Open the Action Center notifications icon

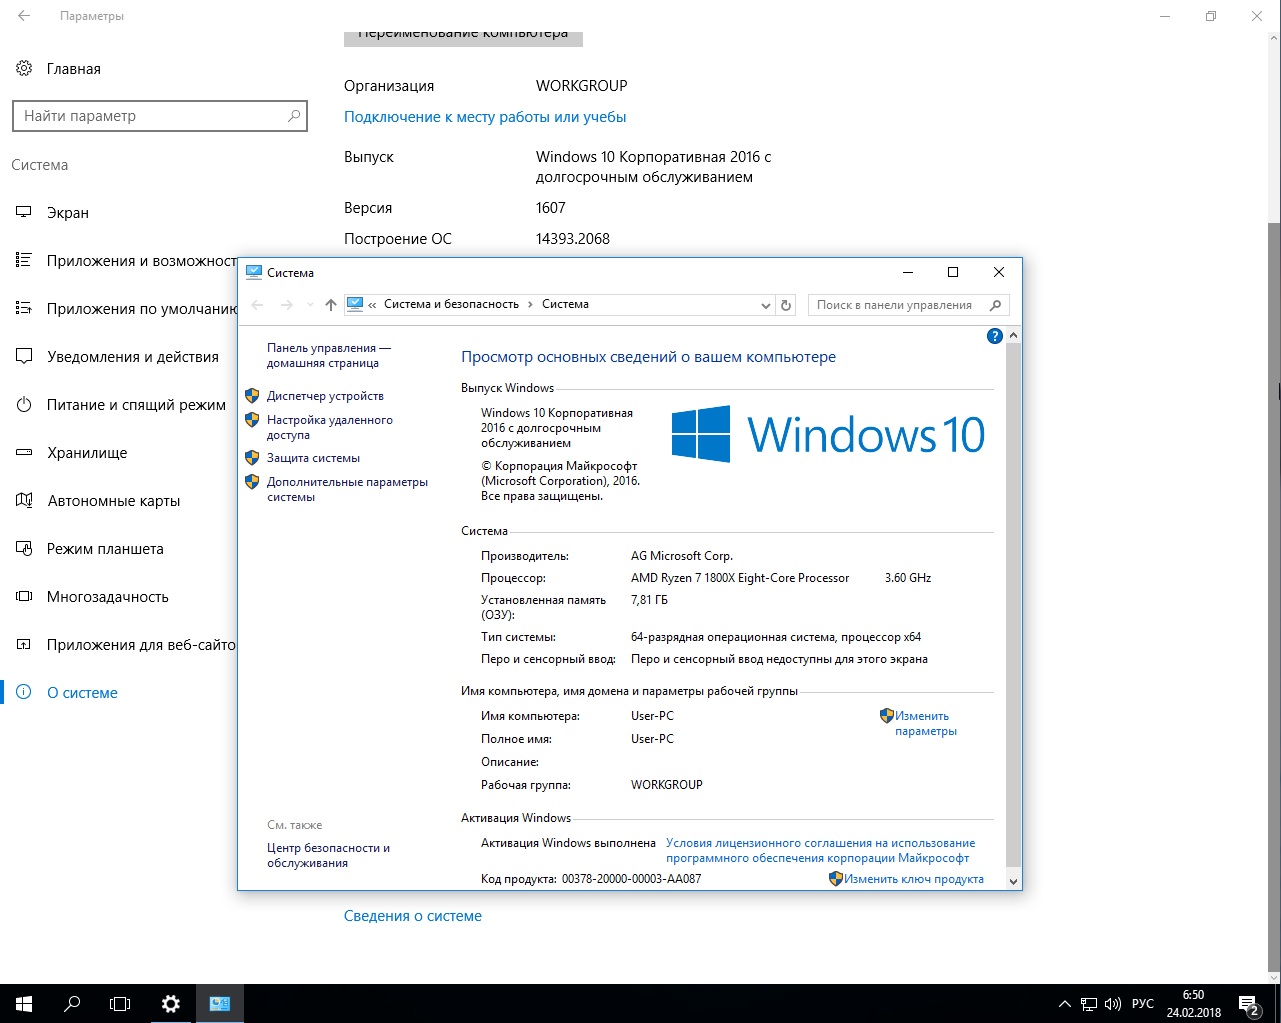1249,1004
